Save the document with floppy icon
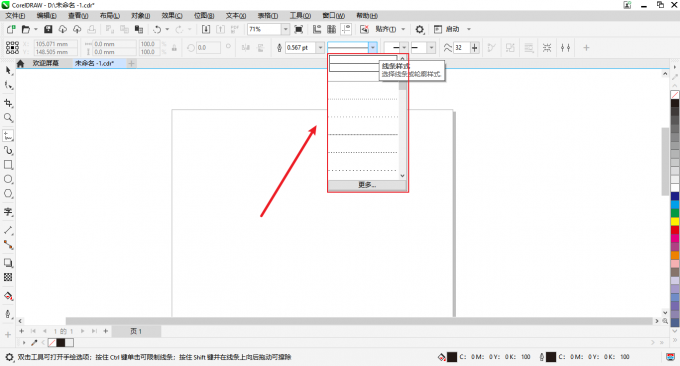 48,29
